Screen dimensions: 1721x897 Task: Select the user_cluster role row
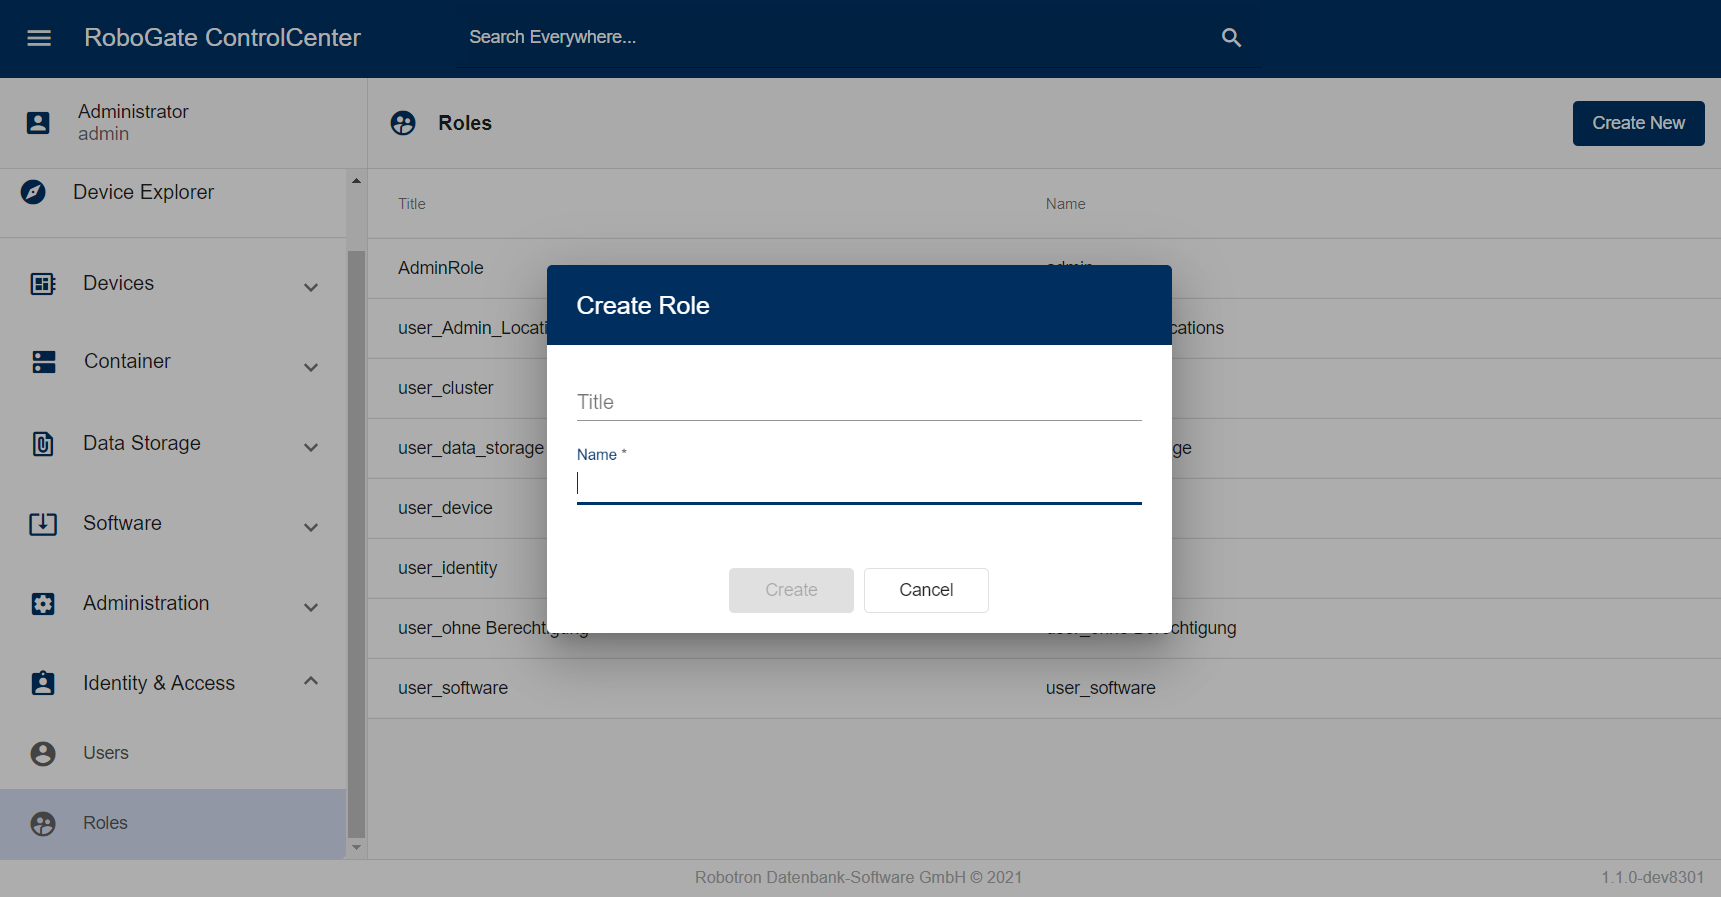[1044, 388]
